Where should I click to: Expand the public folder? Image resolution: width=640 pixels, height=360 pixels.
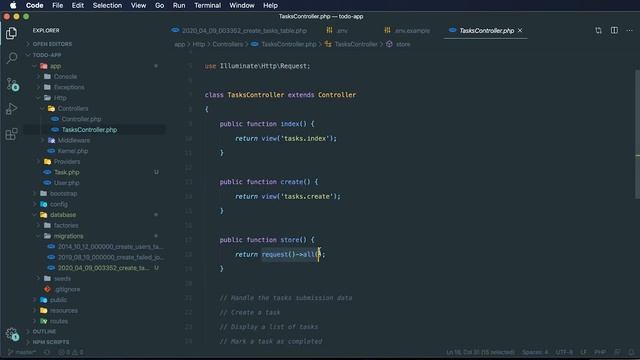(58, 300)
